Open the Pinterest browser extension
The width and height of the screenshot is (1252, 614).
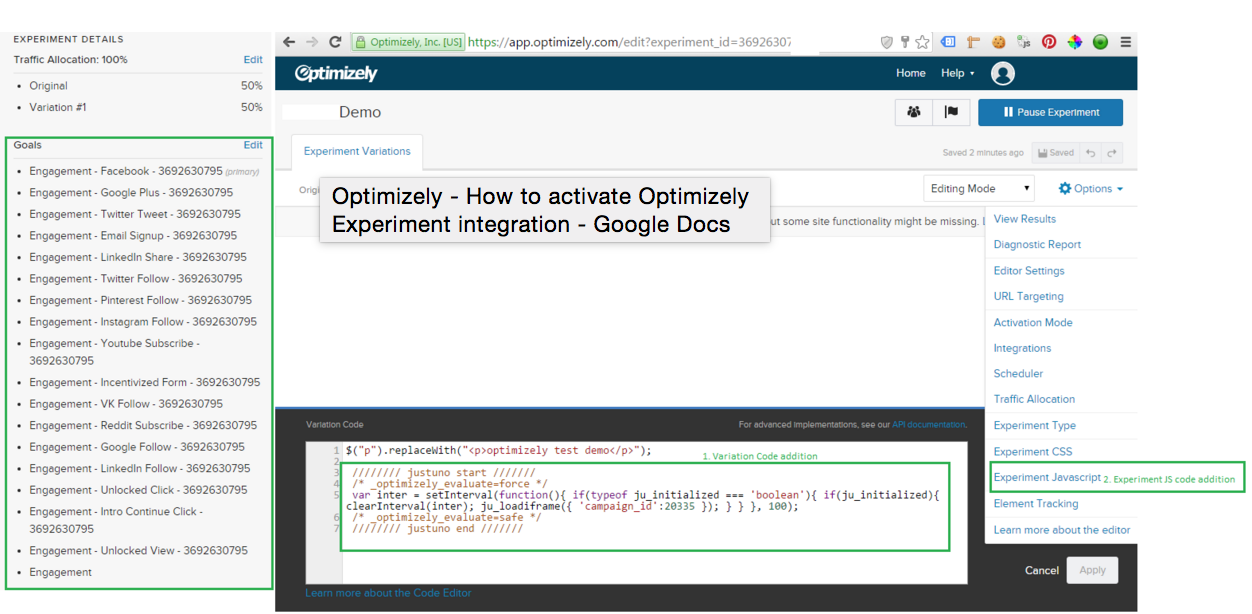[1048, 42]
